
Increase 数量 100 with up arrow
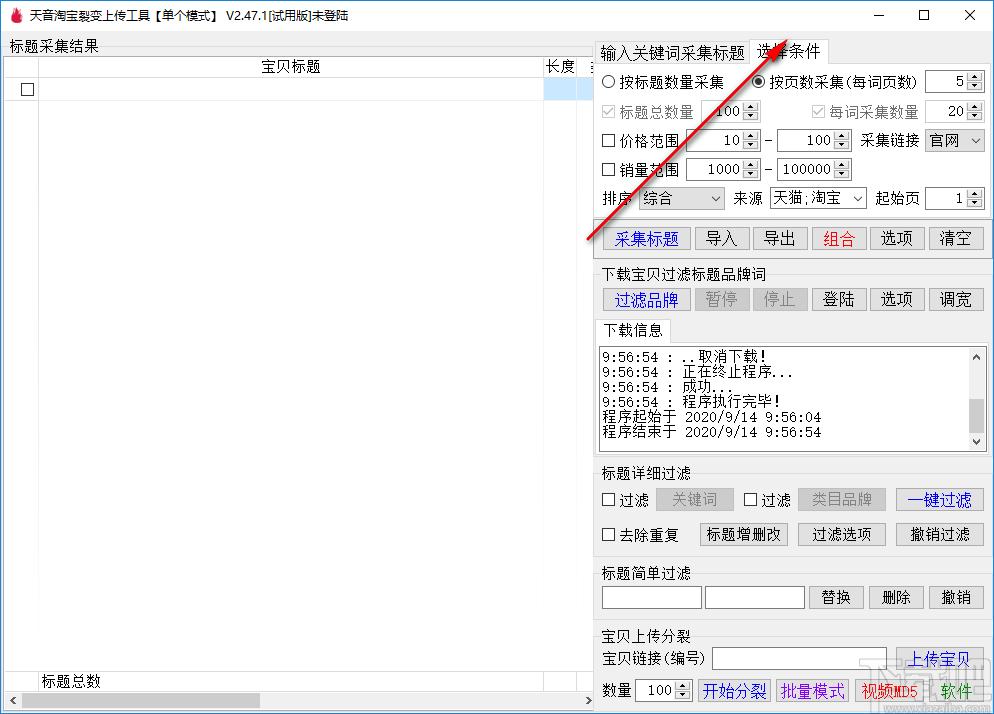click(x=683, y=685)
